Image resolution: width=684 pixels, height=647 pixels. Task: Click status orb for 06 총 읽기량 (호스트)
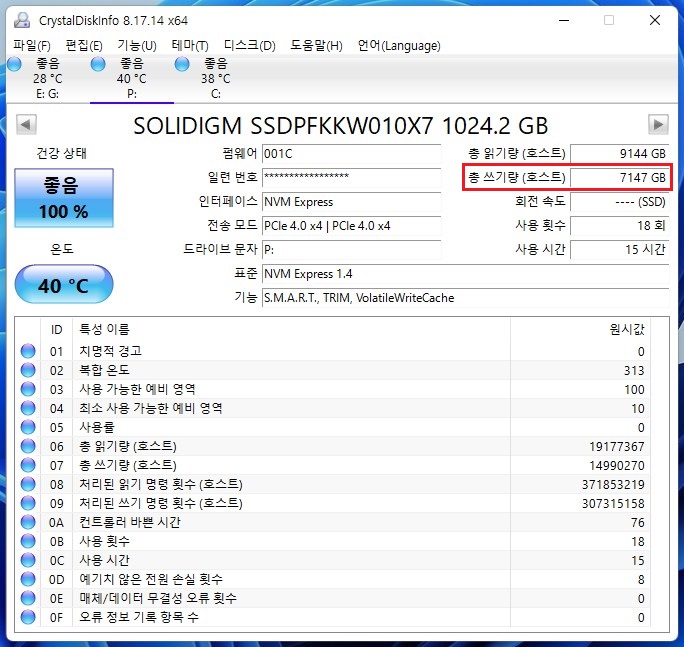(28, 446)
